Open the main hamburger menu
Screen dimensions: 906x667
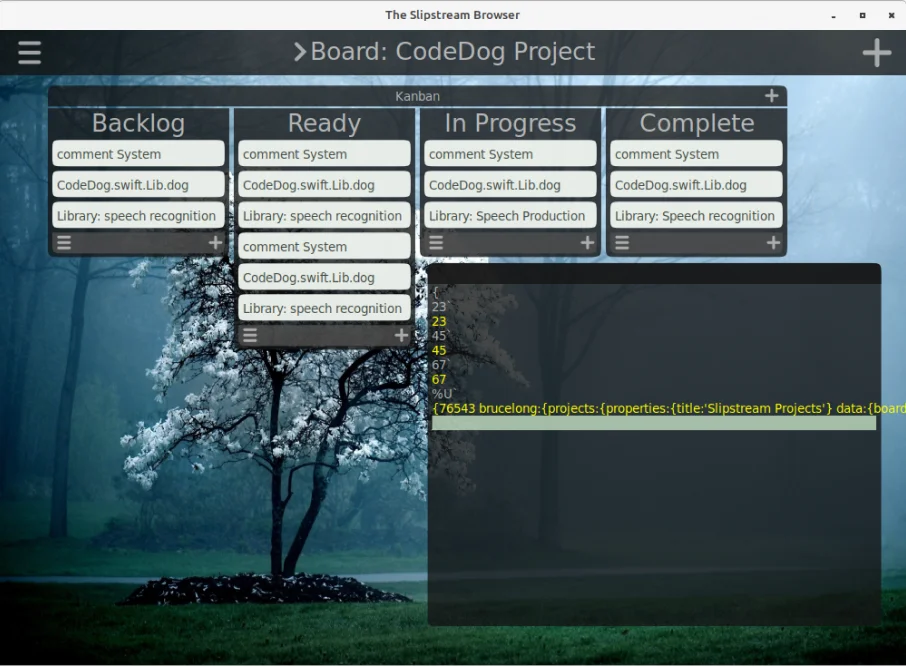pyautogui.click(x=30, y=52)
